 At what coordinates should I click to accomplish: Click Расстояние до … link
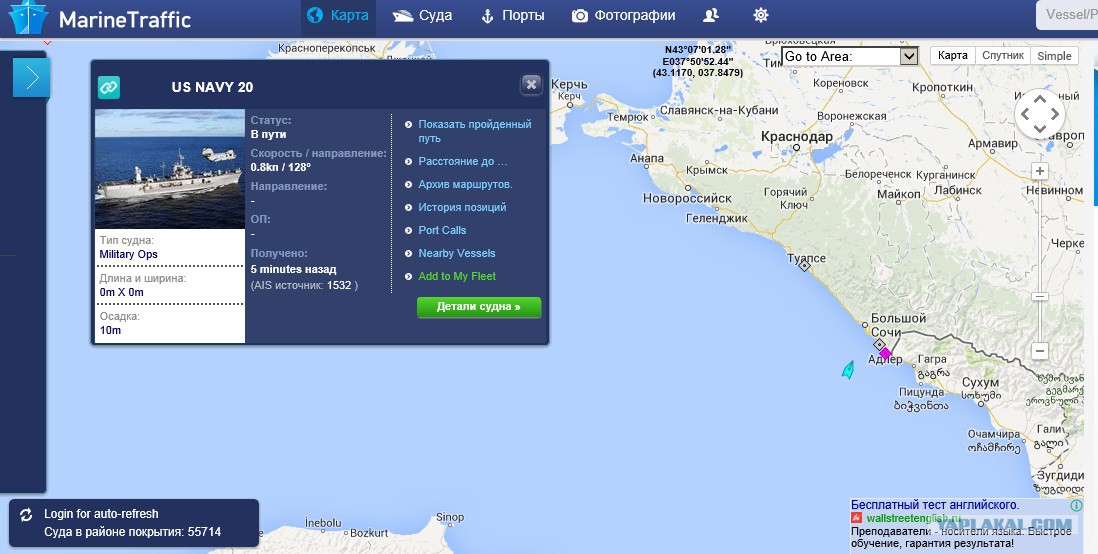click(462, 161)
